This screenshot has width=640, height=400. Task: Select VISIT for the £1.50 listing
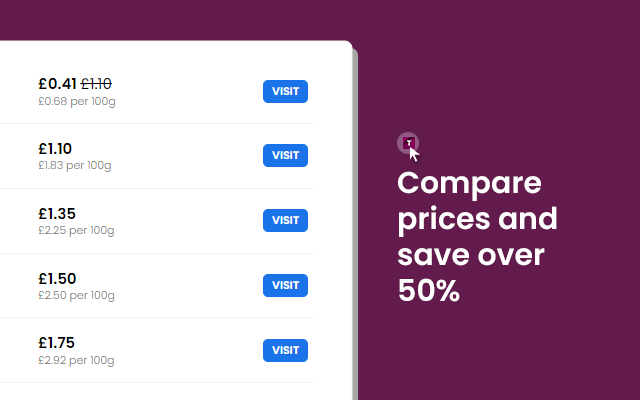point(285,285)
